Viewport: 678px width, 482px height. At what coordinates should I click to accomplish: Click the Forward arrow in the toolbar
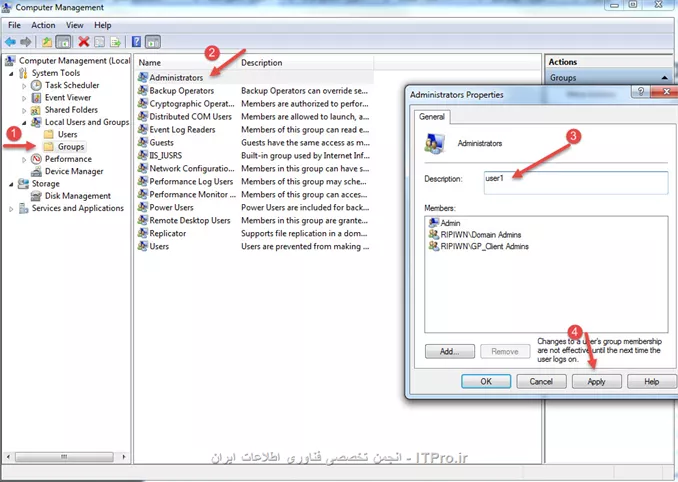[x=26, y=42]
